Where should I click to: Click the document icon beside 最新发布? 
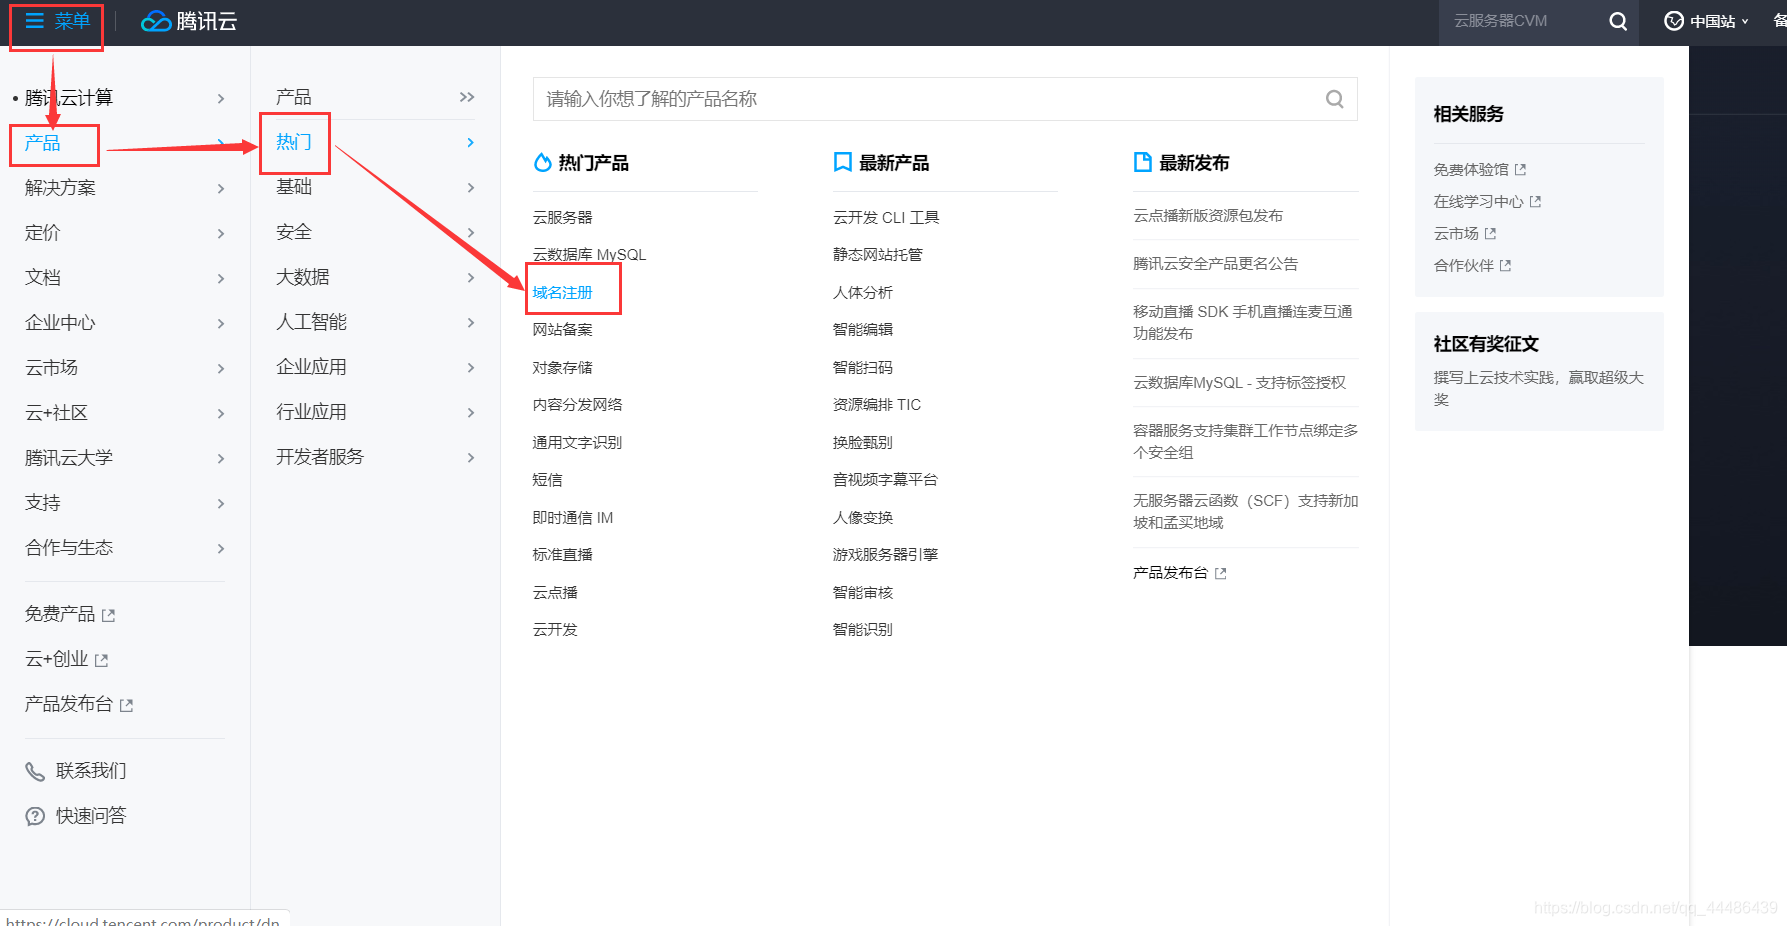pos(1142,162)
